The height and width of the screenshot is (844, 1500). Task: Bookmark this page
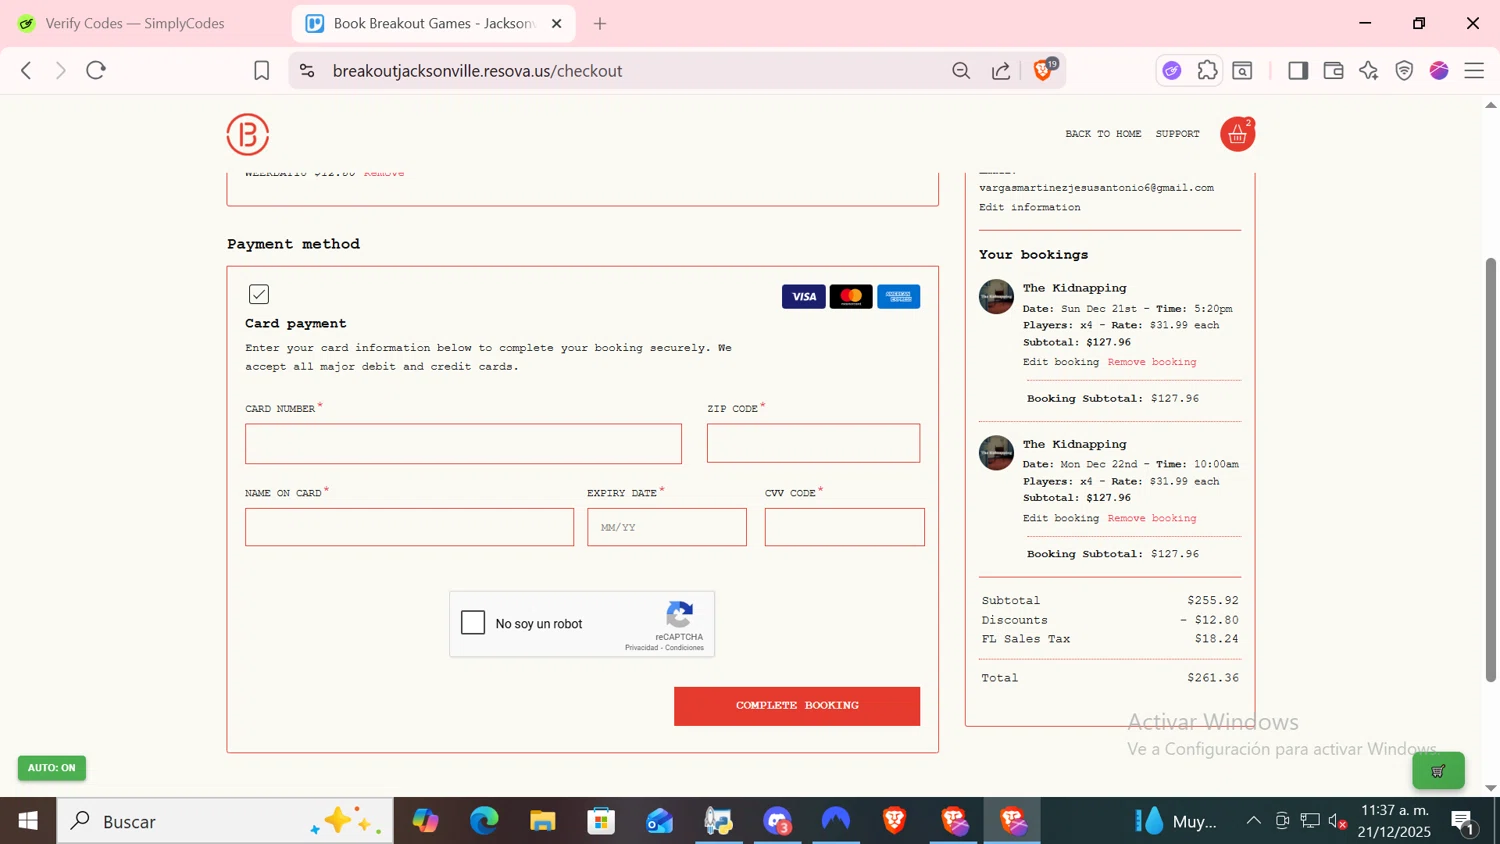261,71
